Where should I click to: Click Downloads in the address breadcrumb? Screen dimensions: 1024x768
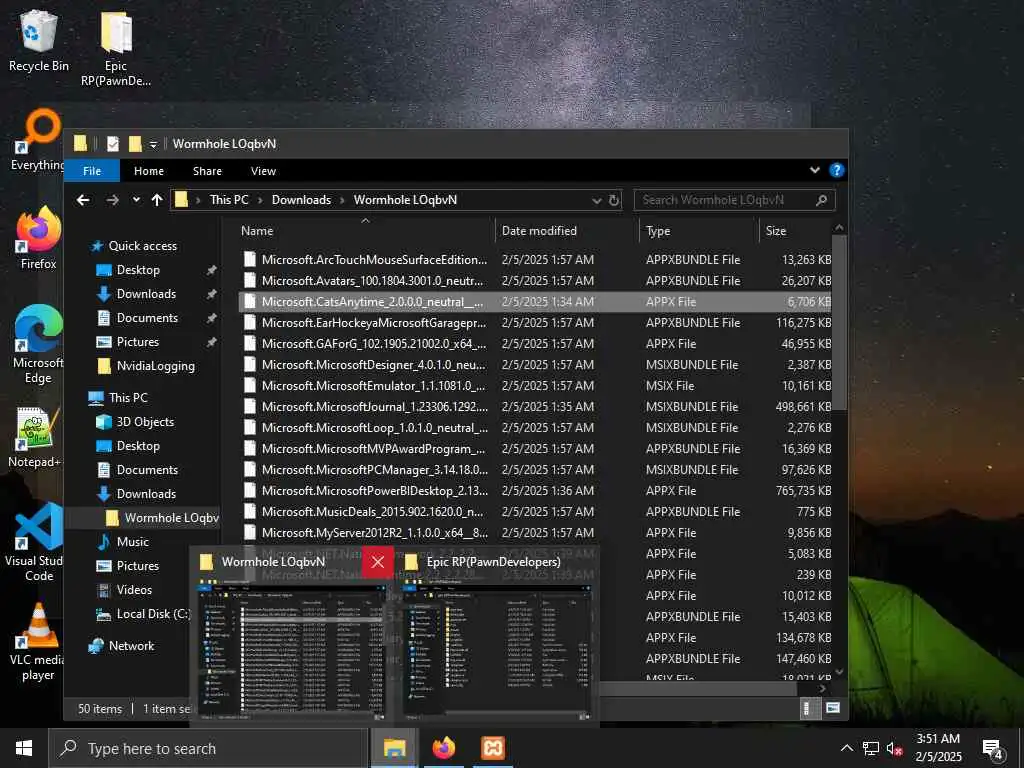point(301,200)
